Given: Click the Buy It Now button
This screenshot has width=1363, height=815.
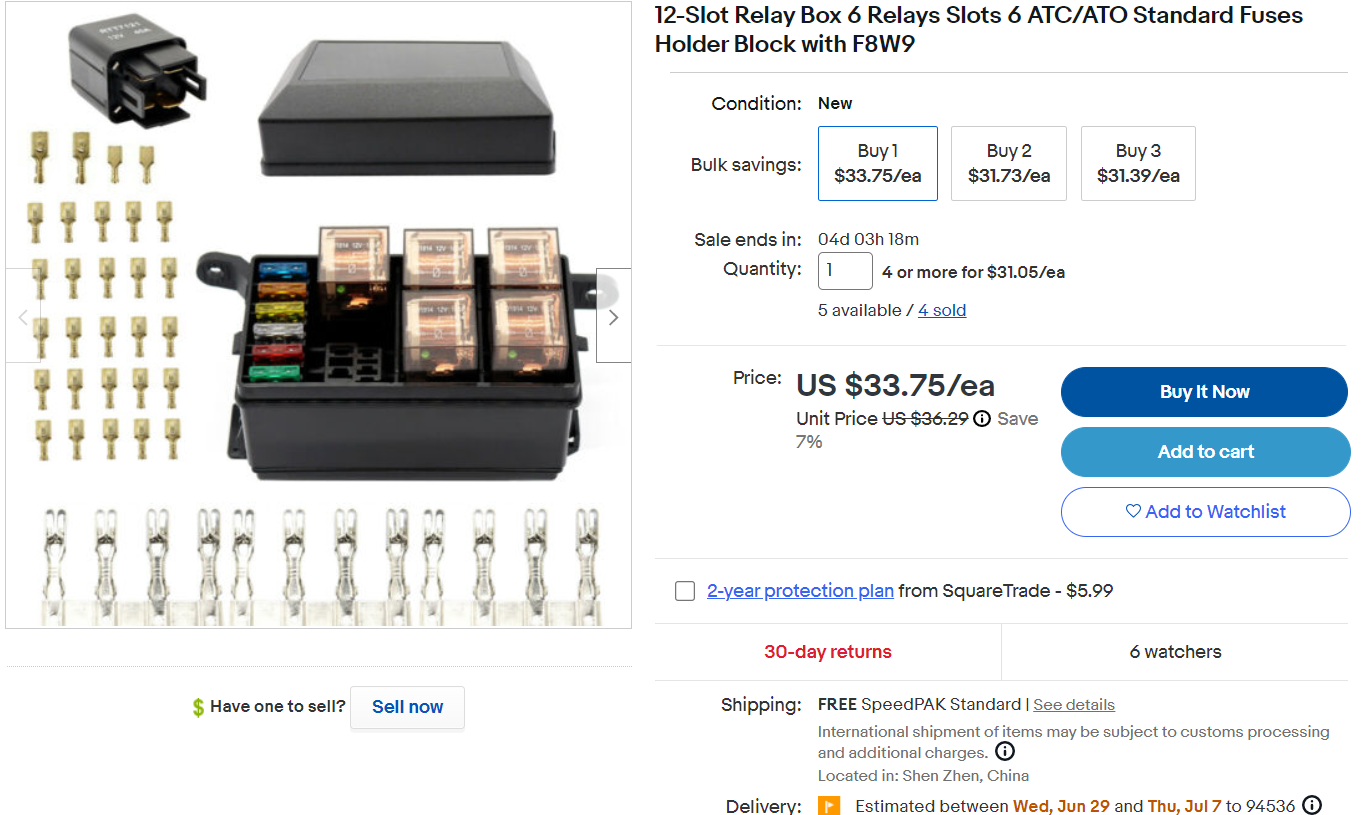Looking at the screenshot, I should point(1204,392).
